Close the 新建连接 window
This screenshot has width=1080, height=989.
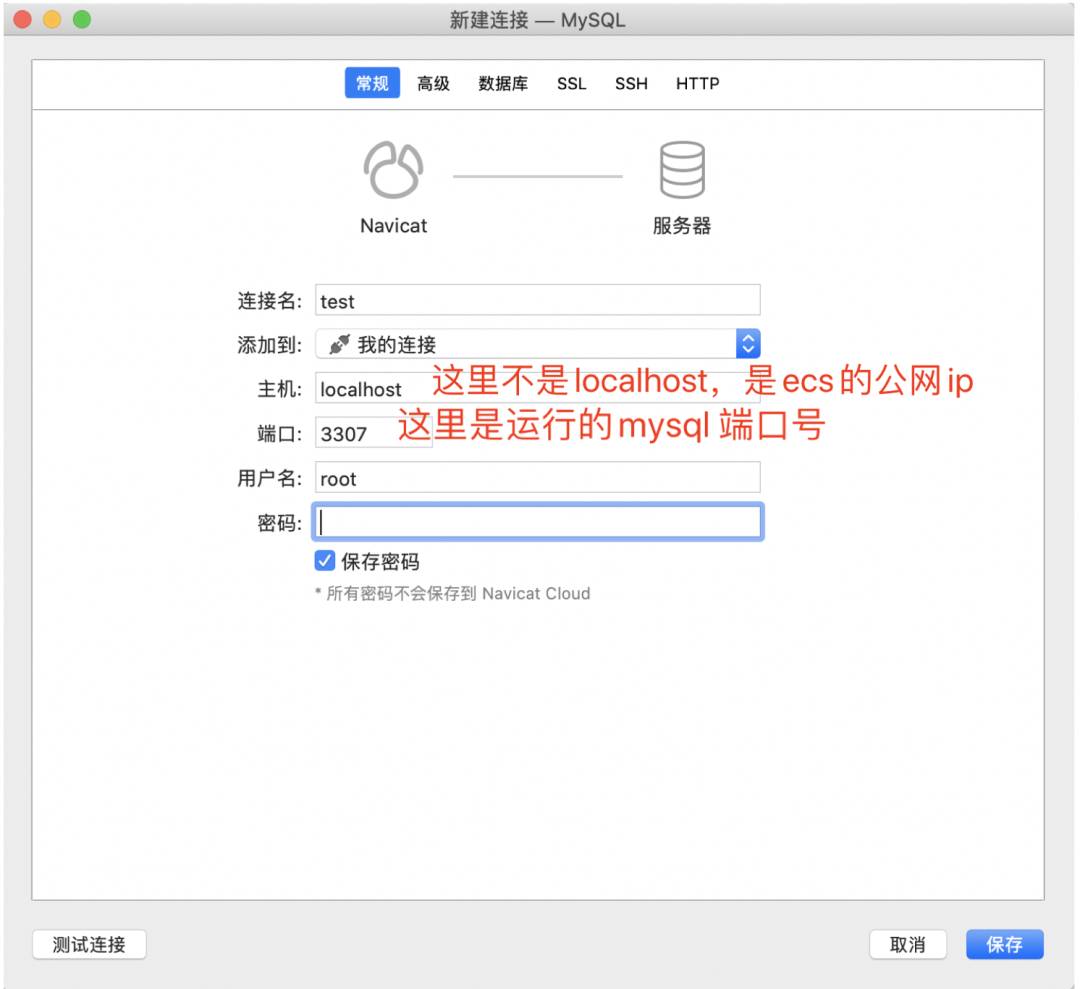[x=23, y=19]
